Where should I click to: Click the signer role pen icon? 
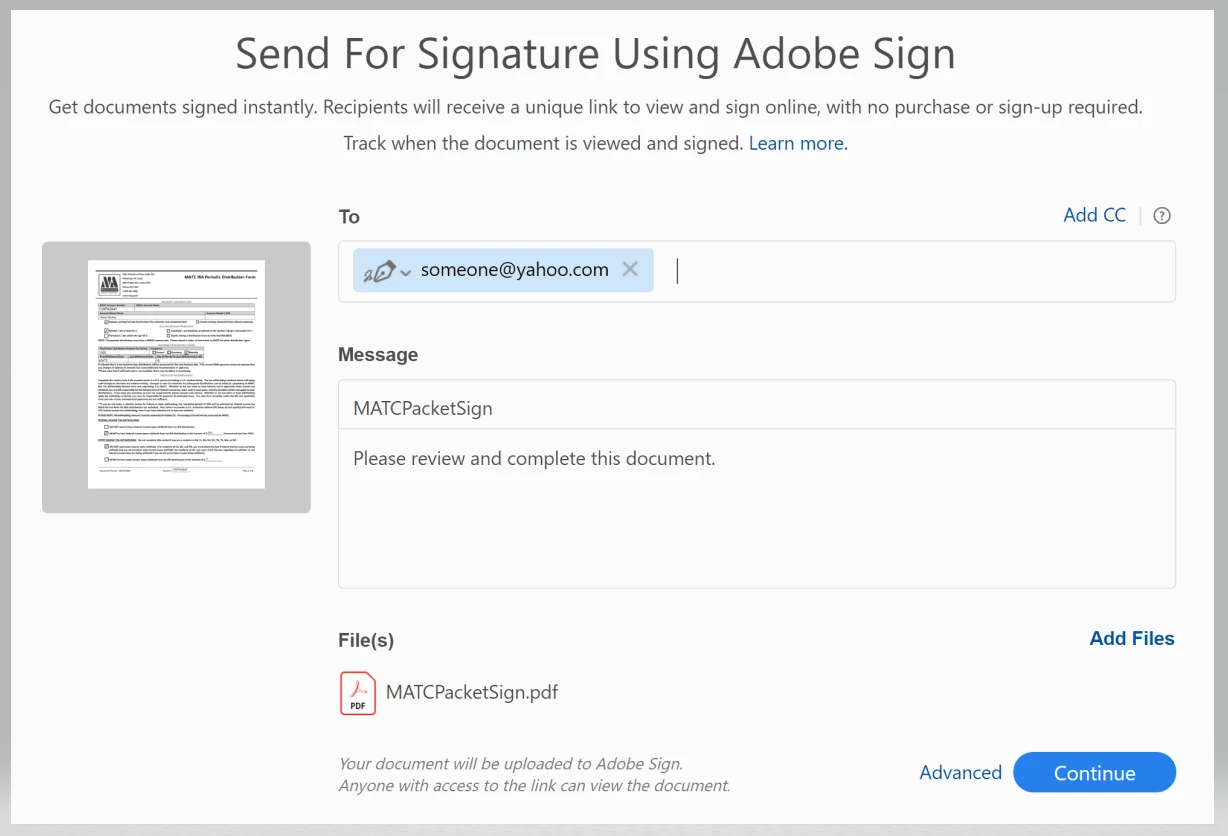pyautogui.click(x=379, y=270)
